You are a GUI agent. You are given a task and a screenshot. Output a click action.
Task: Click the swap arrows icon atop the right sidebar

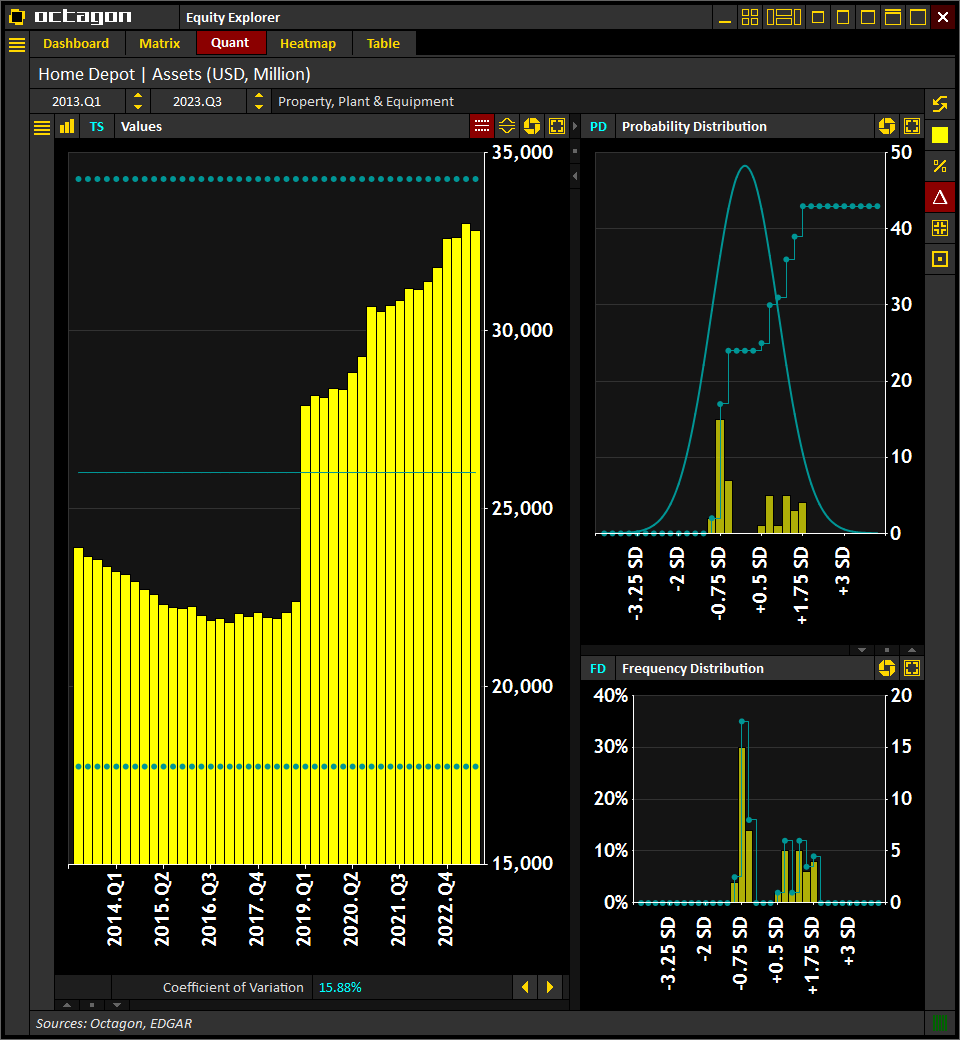coord(939,103)
